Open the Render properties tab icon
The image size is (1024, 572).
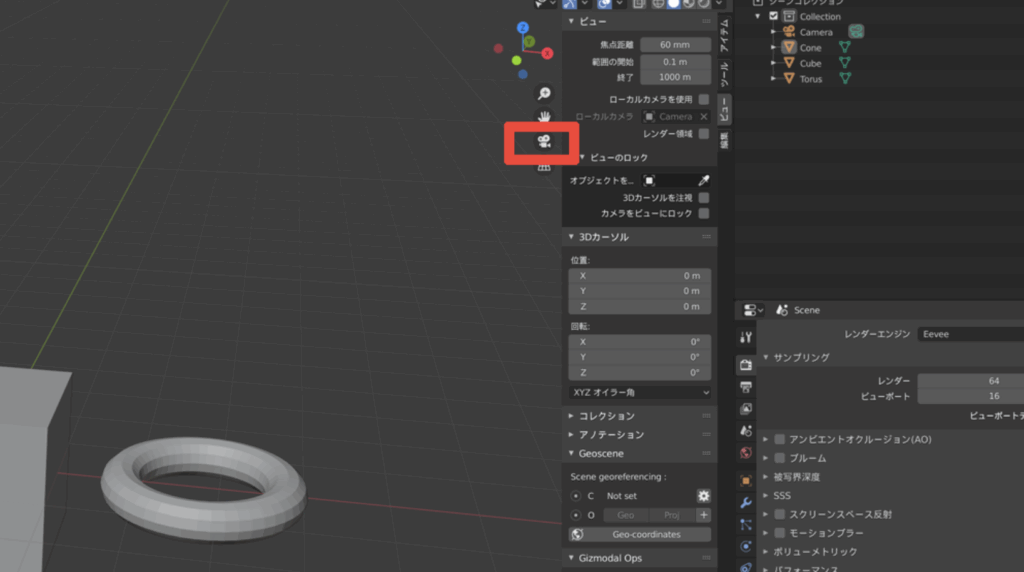point(746,366)
